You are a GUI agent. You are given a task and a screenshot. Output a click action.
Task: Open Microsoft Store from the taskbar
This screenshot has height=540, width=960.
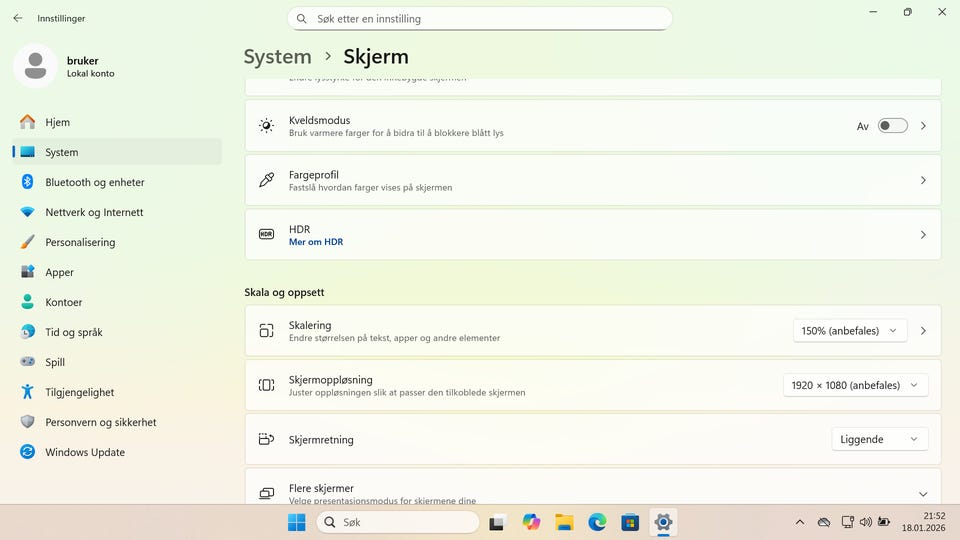pos(630,522)
